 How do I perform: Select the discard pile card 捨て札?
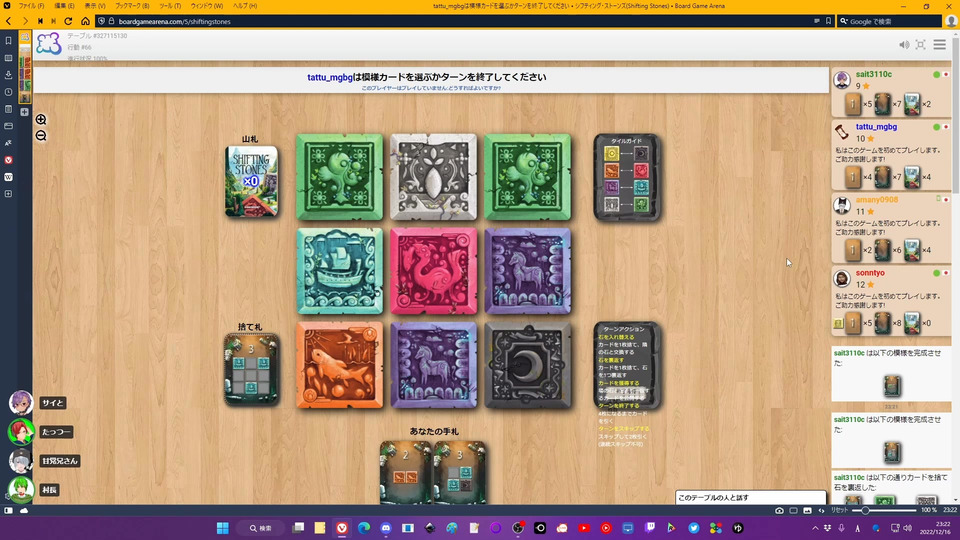251,369
